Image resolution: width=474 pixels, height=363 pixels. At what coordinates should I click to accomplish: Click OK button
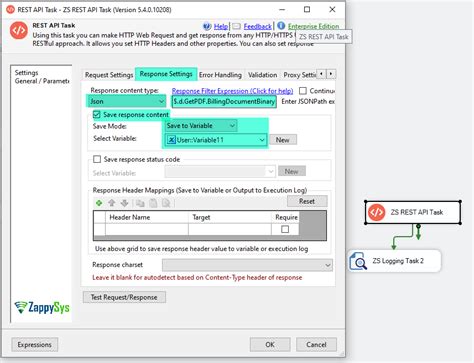[270, 345]
